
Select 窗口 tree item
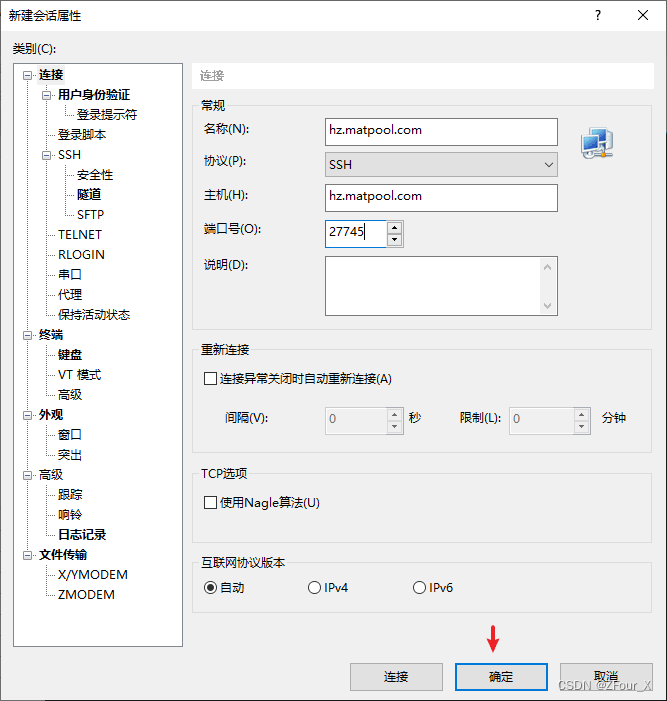(x=70, y=435)
